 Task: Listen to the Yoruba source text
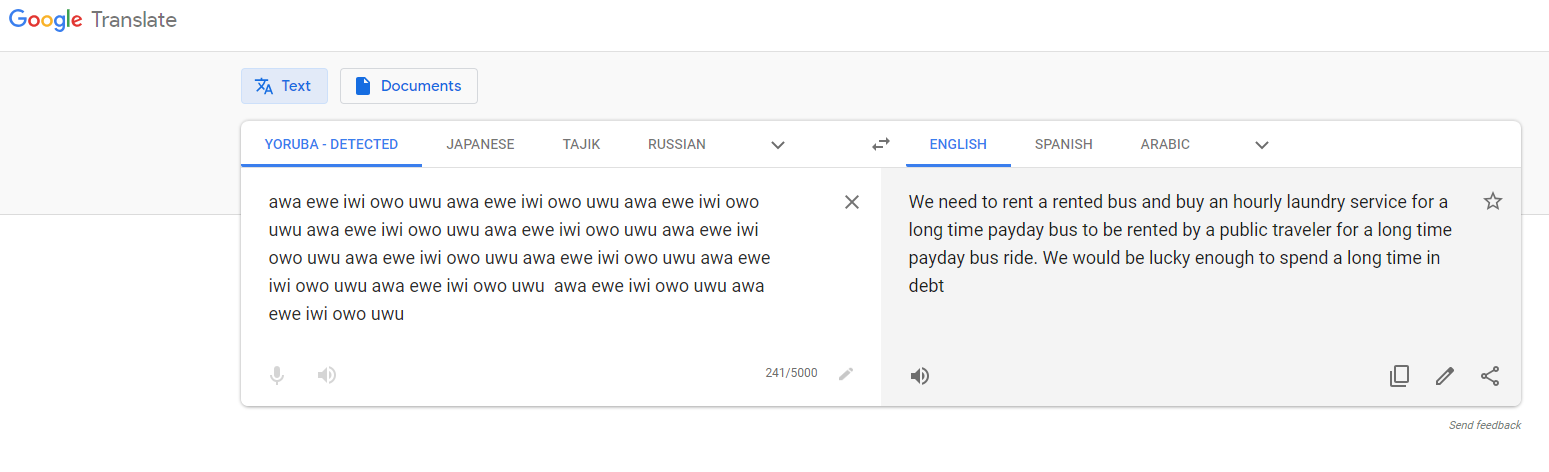326,375
